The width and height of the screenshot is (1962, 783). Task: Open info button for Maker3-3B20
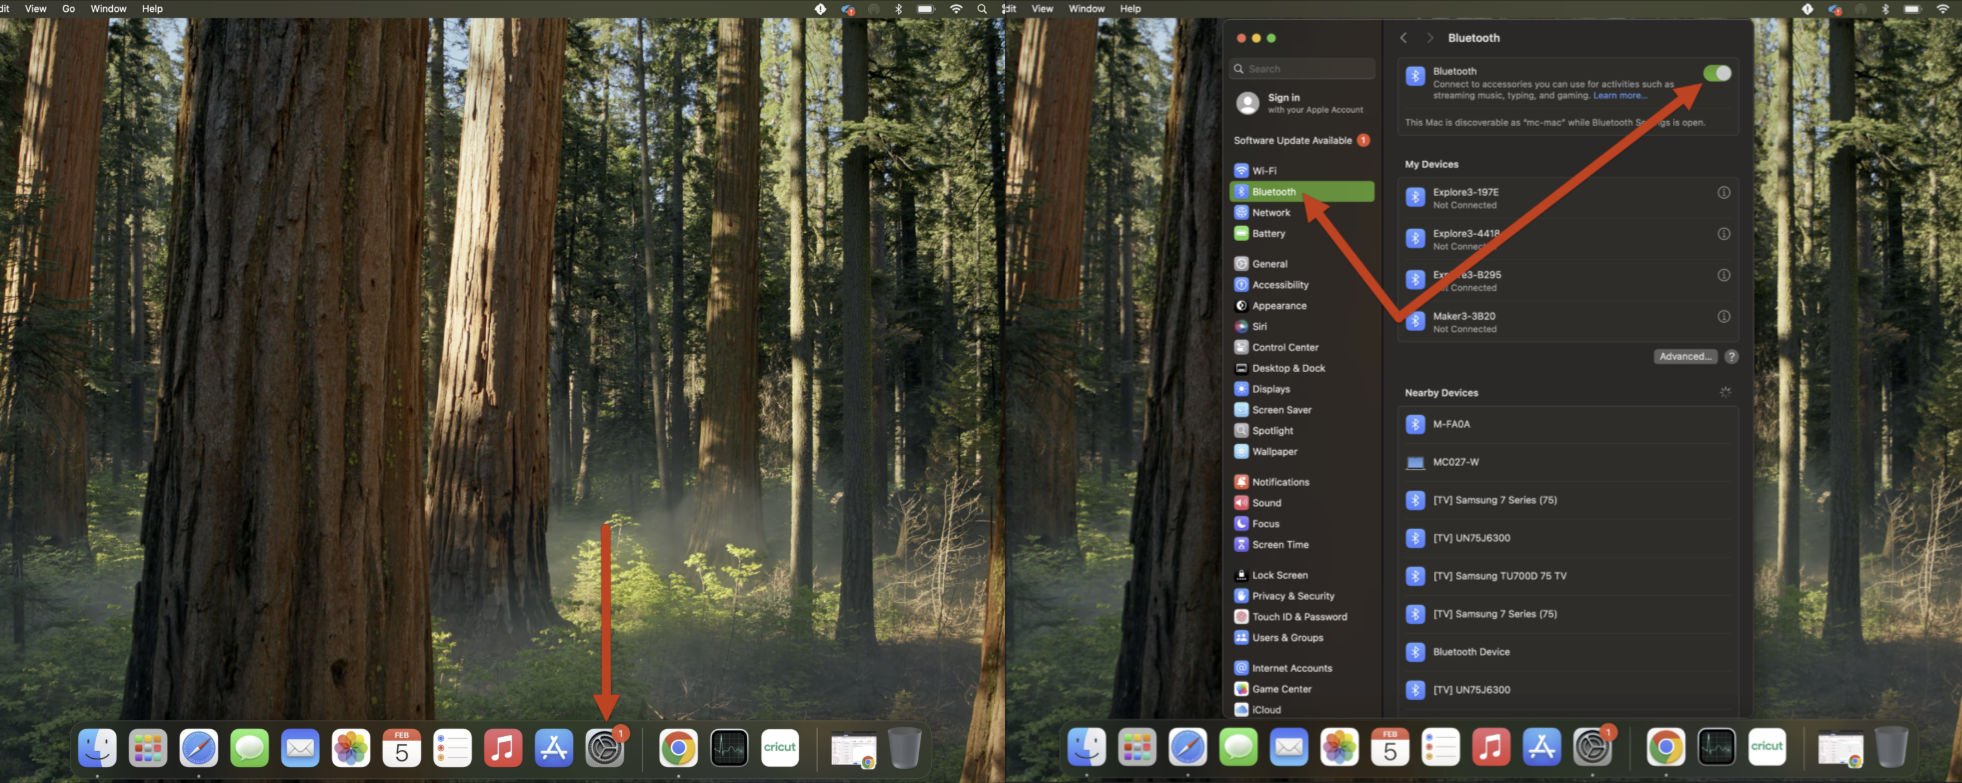point(1723,317)
